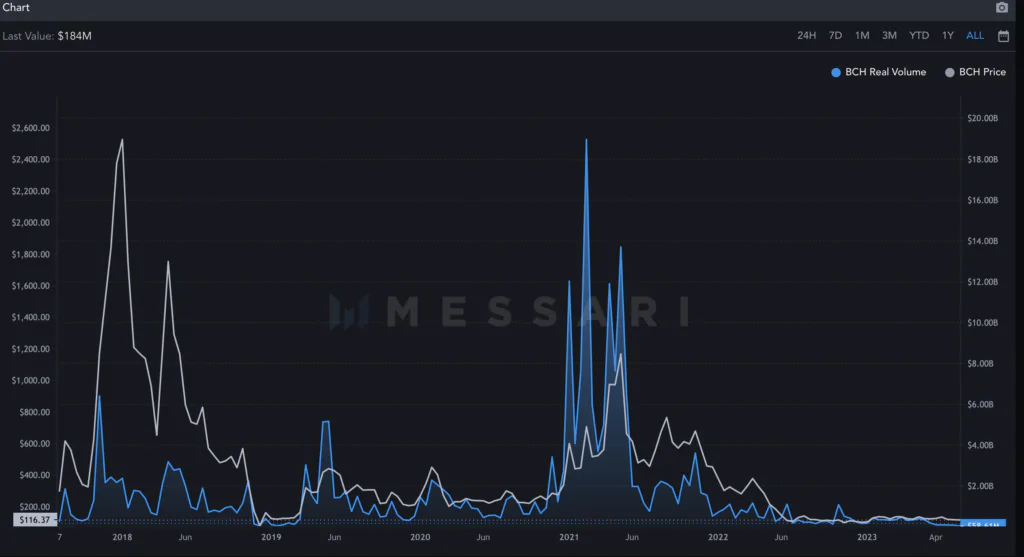Click the 2021 volume spike peak
Viewport: 1024px width, 557px height.
tap(586, 140)
